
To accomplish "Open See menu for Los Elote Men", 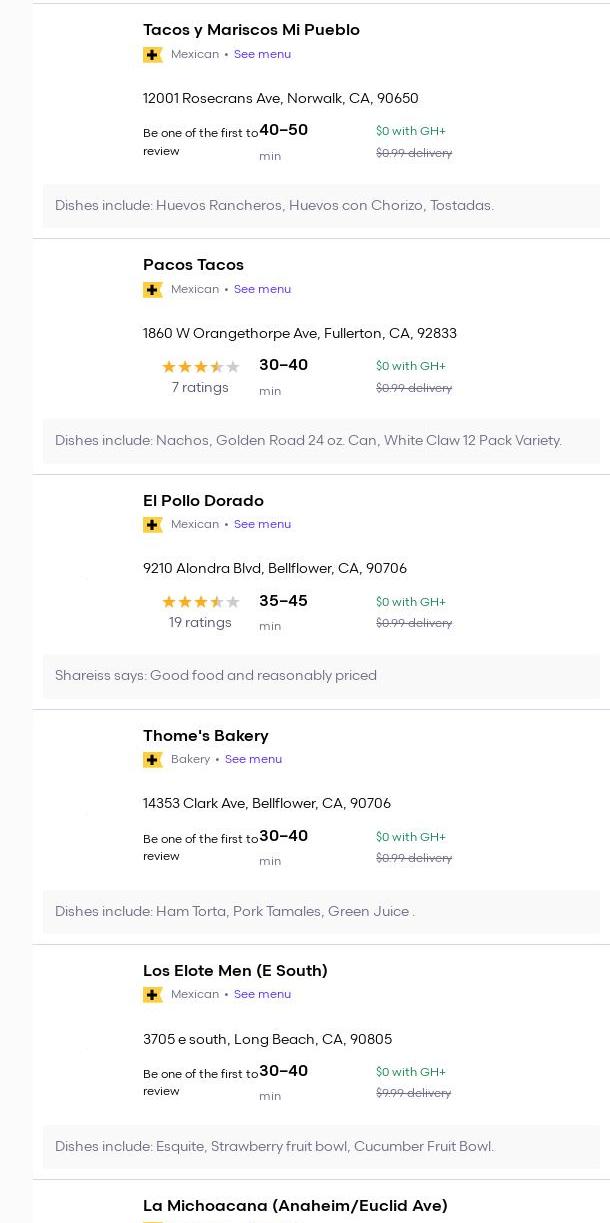I will pos(262,994).
